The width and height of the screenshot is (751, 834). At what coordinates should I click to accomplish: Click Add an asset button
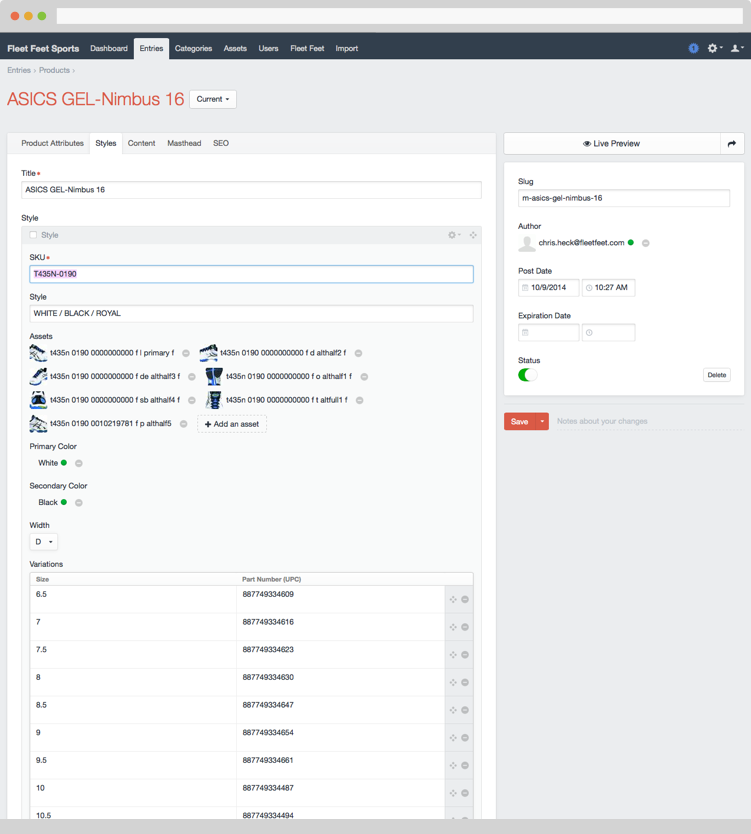232,424
